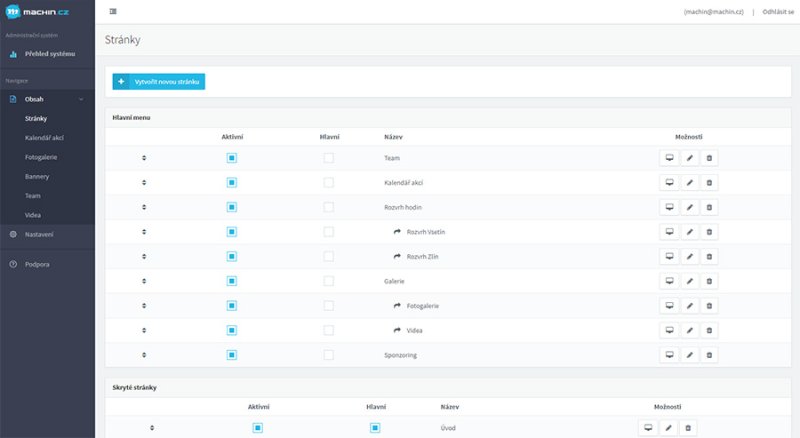Delete the Rozvrh Zlín page via trash icon
The image size is (800, 438).
pyautogui.click(x=709, y=257)
